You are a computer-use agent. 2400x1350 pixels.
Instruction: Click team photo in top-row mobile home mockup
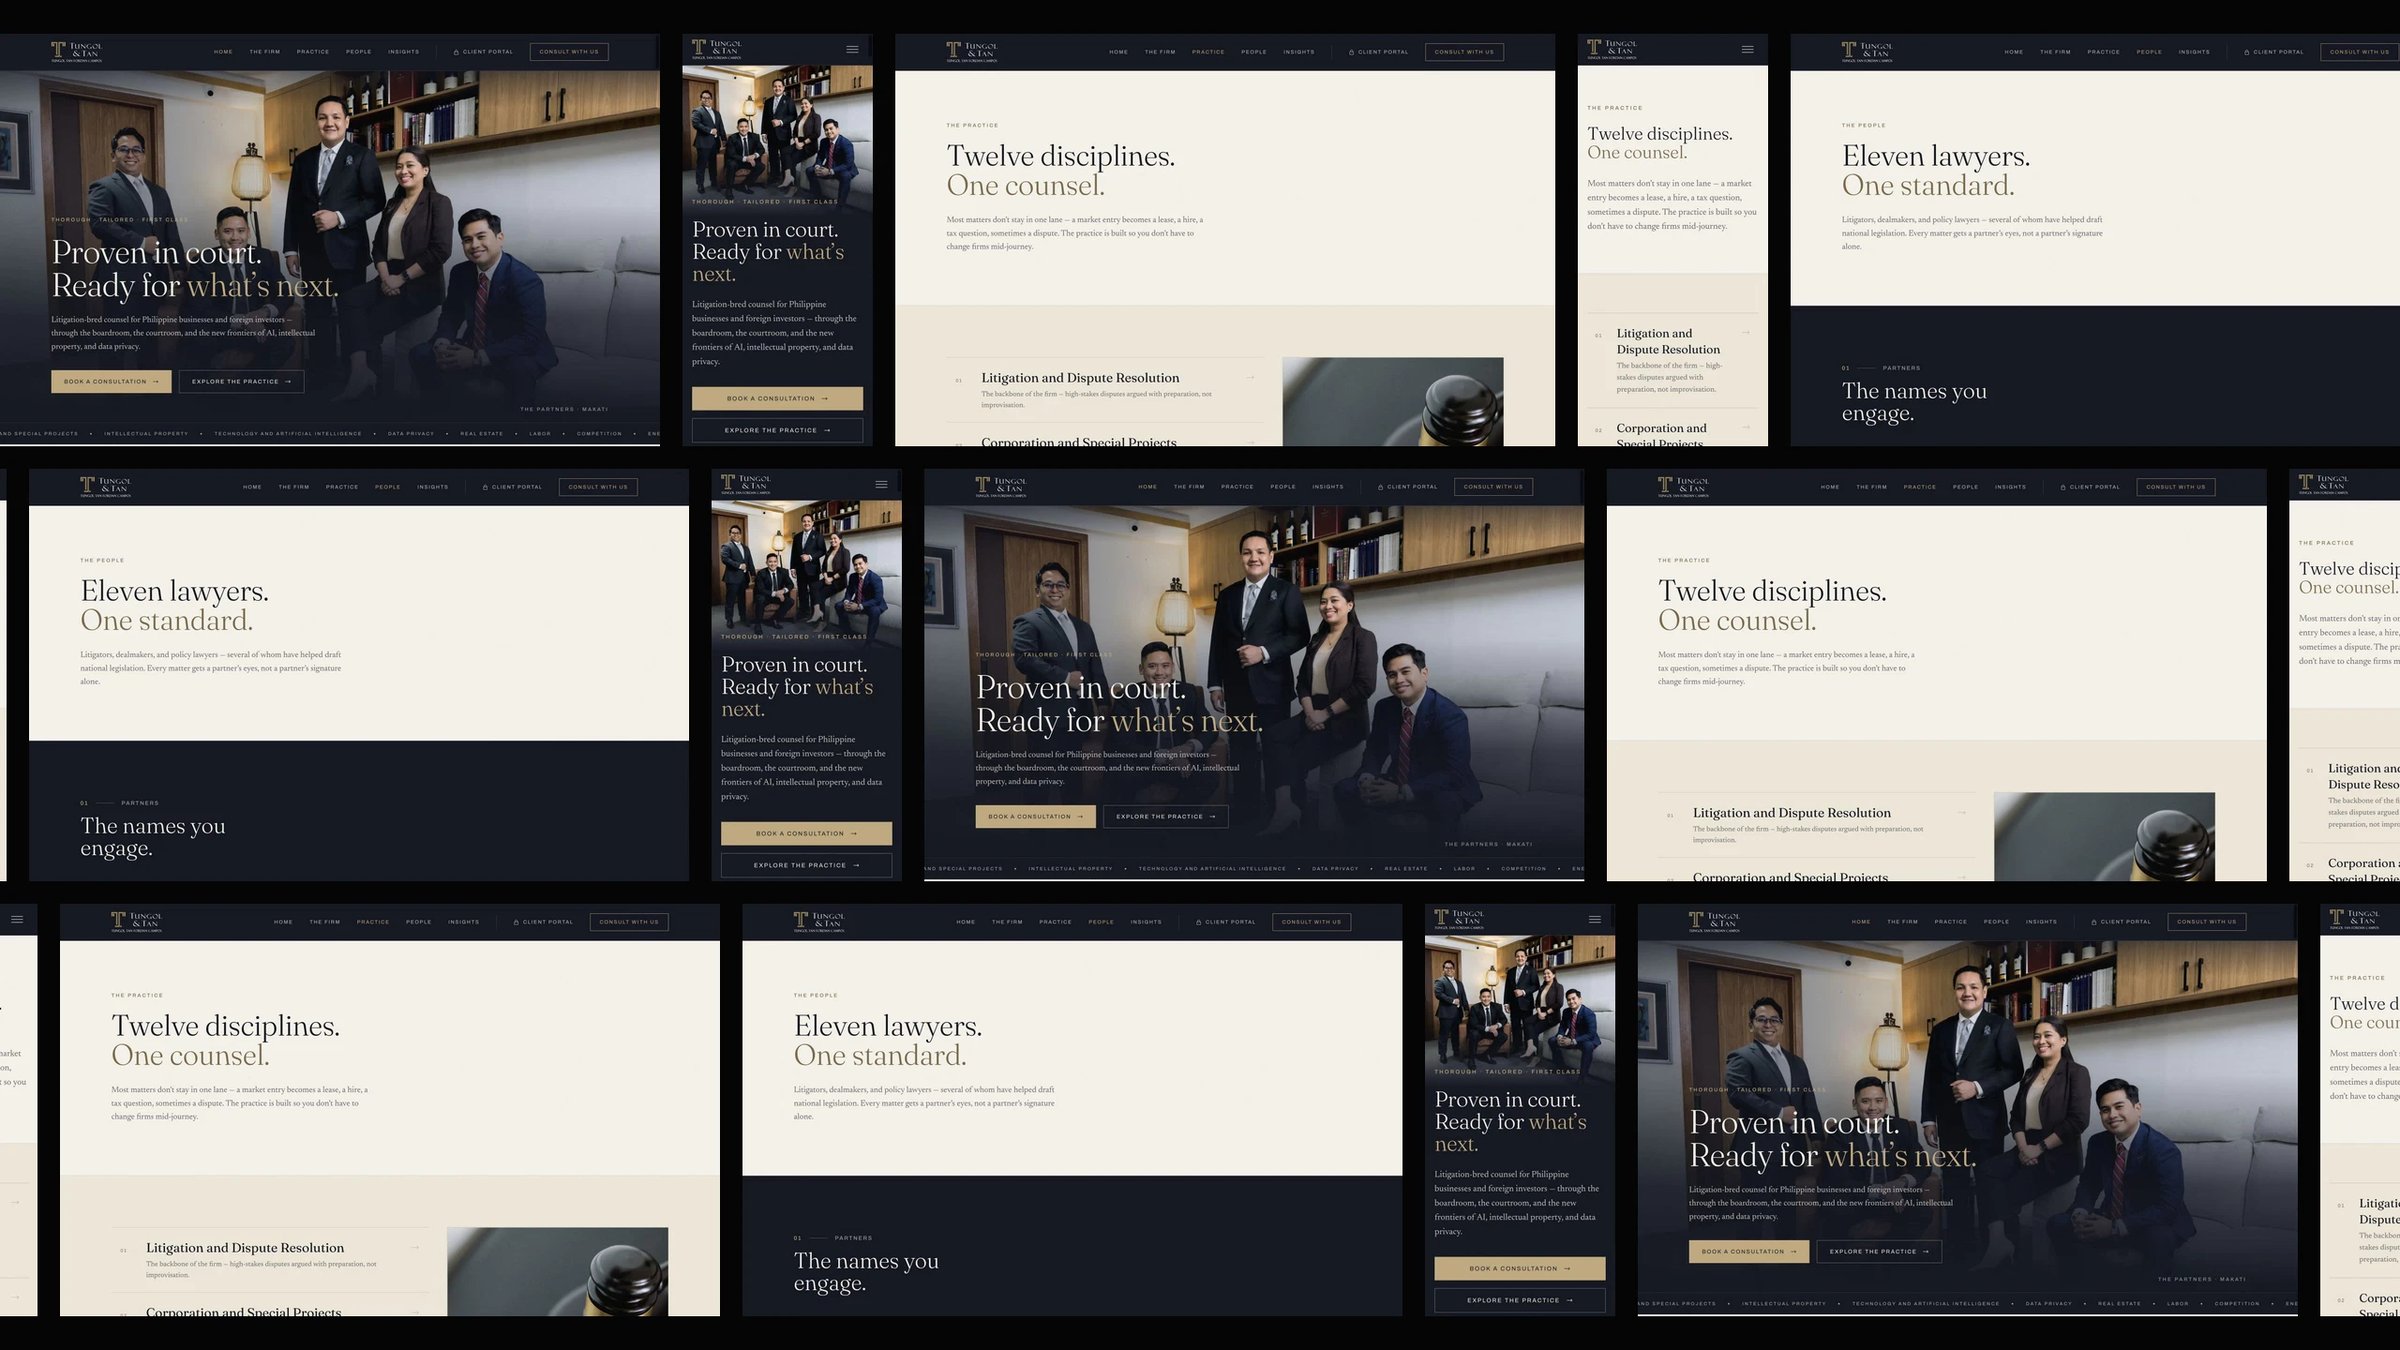click(x=777, y=130)
